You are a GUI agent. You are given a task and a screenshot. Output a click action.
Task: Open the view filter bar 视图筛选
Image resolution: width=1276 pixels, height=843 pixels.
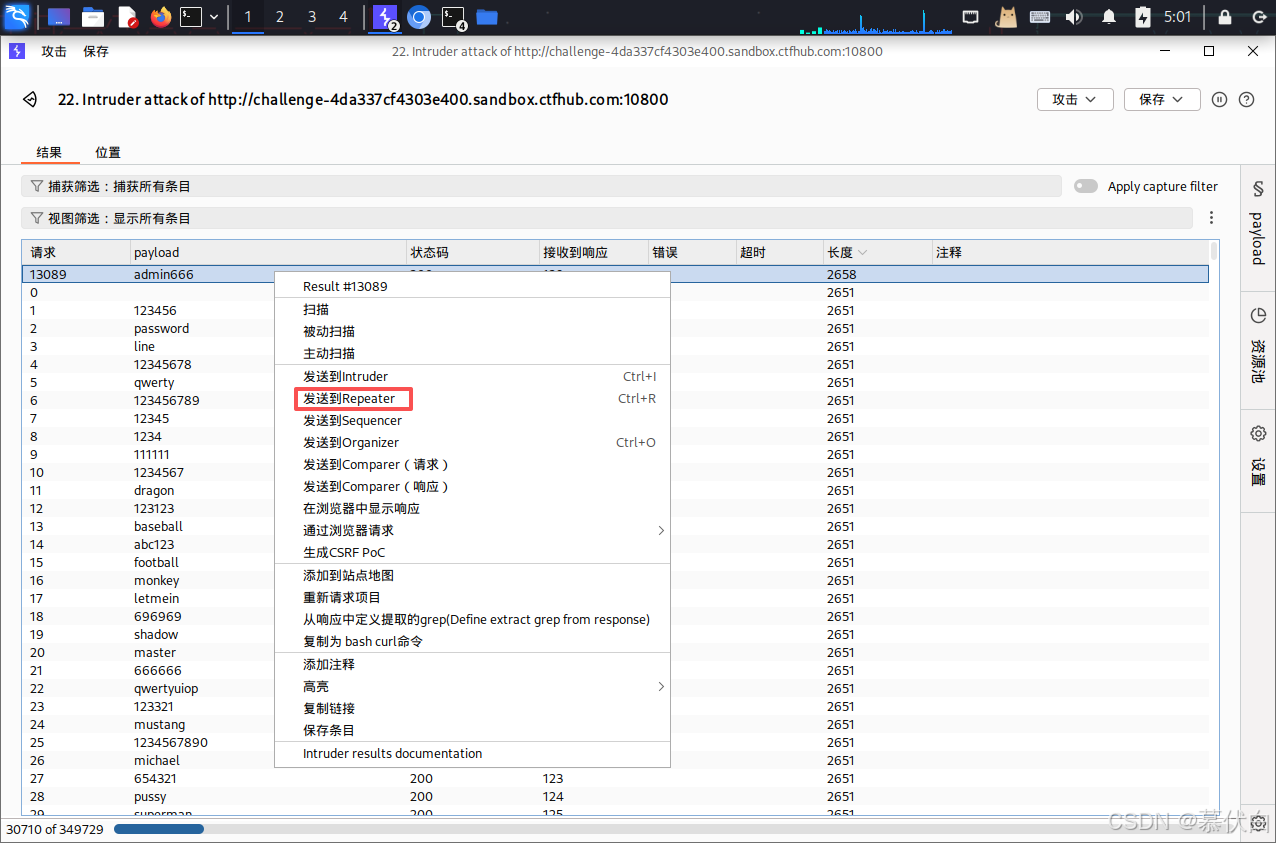[x=607, y=218]
